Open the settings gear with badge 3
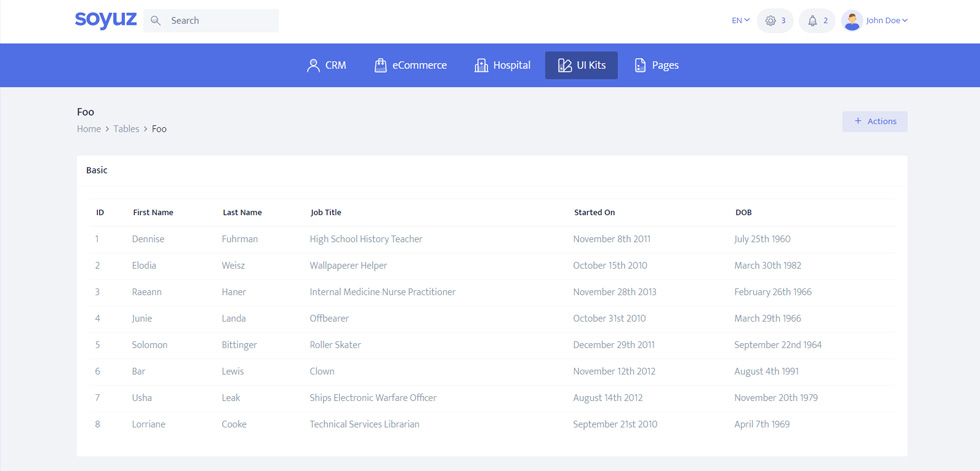Image resolution: width=980 pixels, height=471 pixels. 775,21
